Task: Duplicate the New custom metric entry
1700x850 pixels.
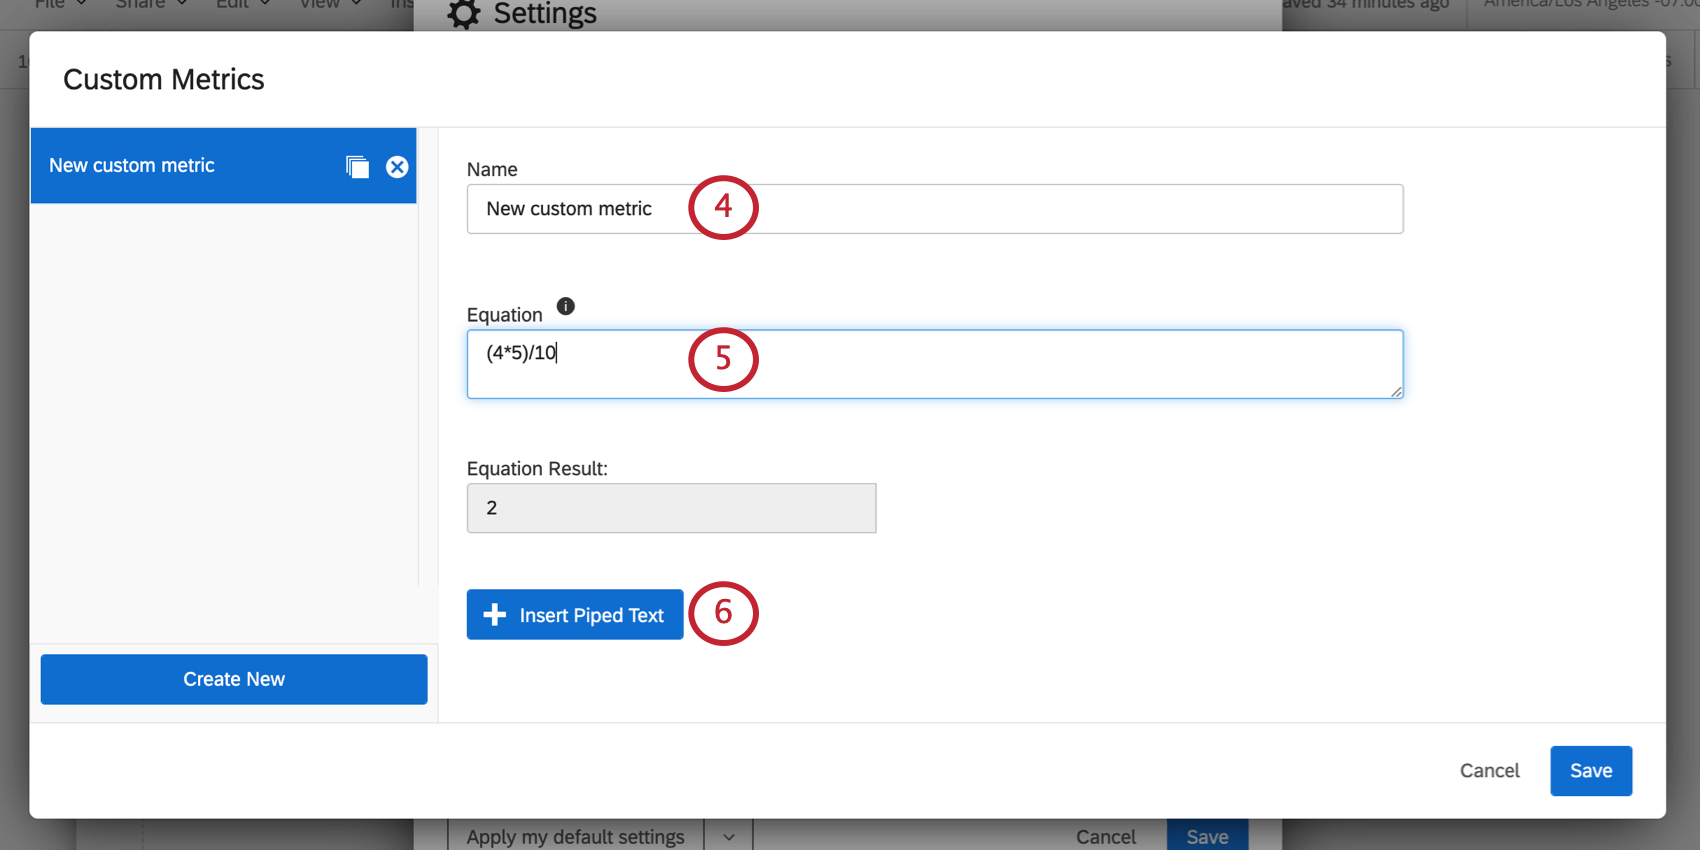Action: [357, 167]
